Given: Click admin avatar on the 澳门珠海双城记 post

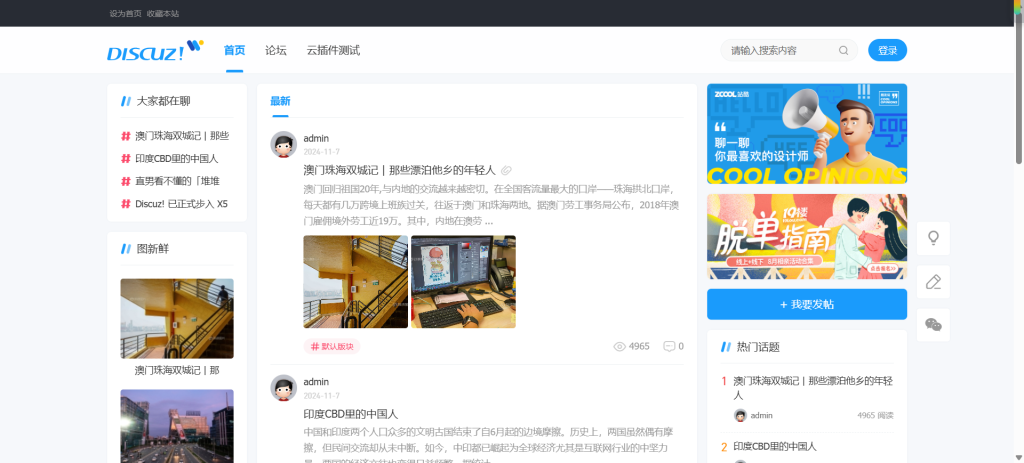Looking at the screenshot, I should (x=283, y=144).
